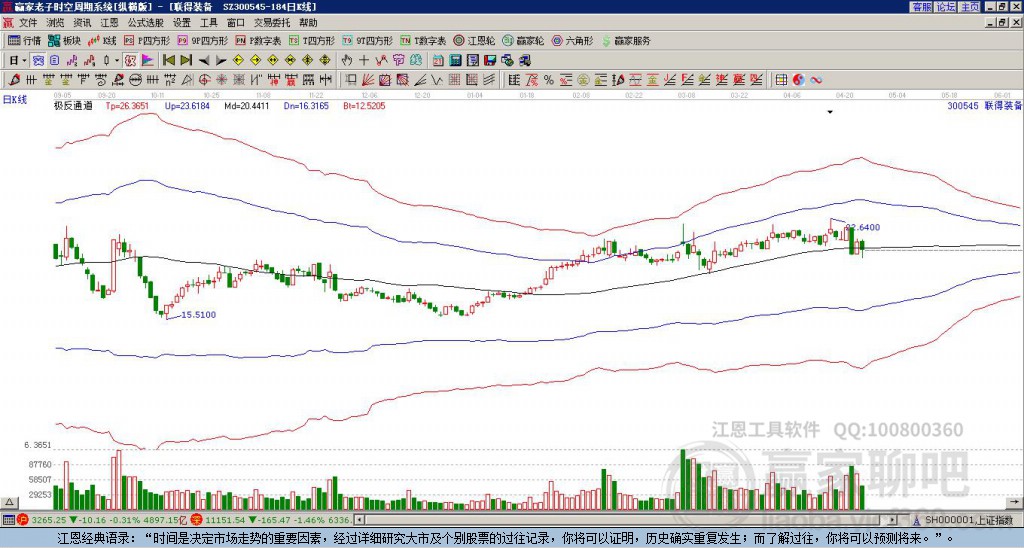Open the P数字表 number table

point(259,40)
